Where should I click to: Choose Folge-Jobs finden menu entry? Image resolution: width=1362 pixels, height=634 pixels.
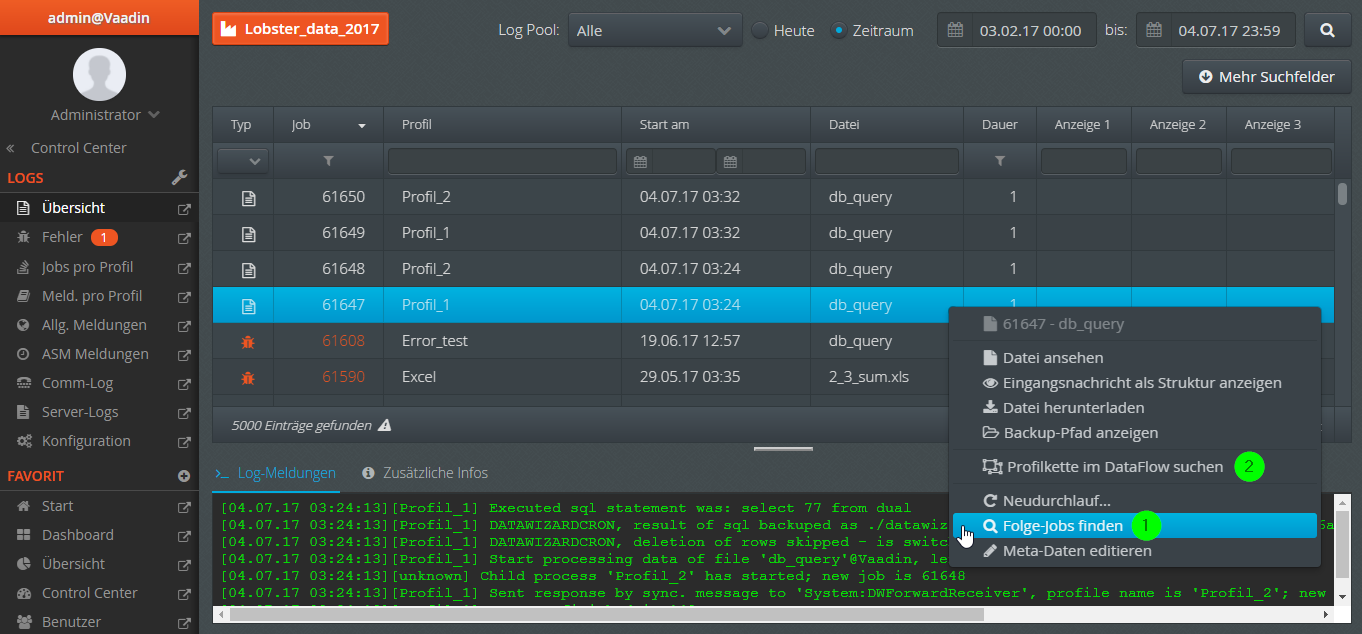click(1134, 525)
